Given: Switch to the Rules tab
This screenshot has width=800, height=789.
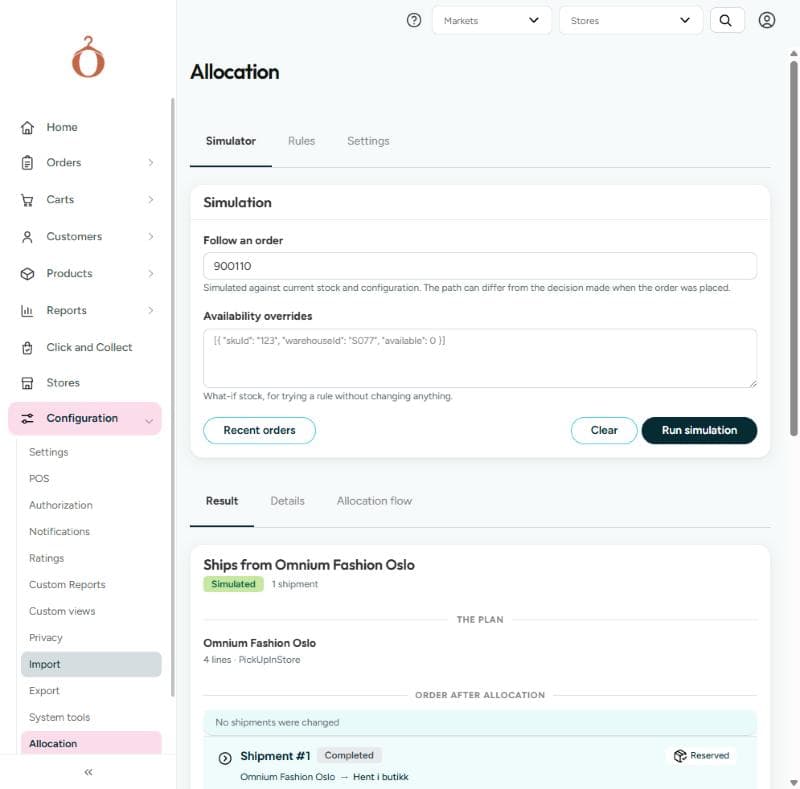Looking at the screenshot, I should point(302,141).
